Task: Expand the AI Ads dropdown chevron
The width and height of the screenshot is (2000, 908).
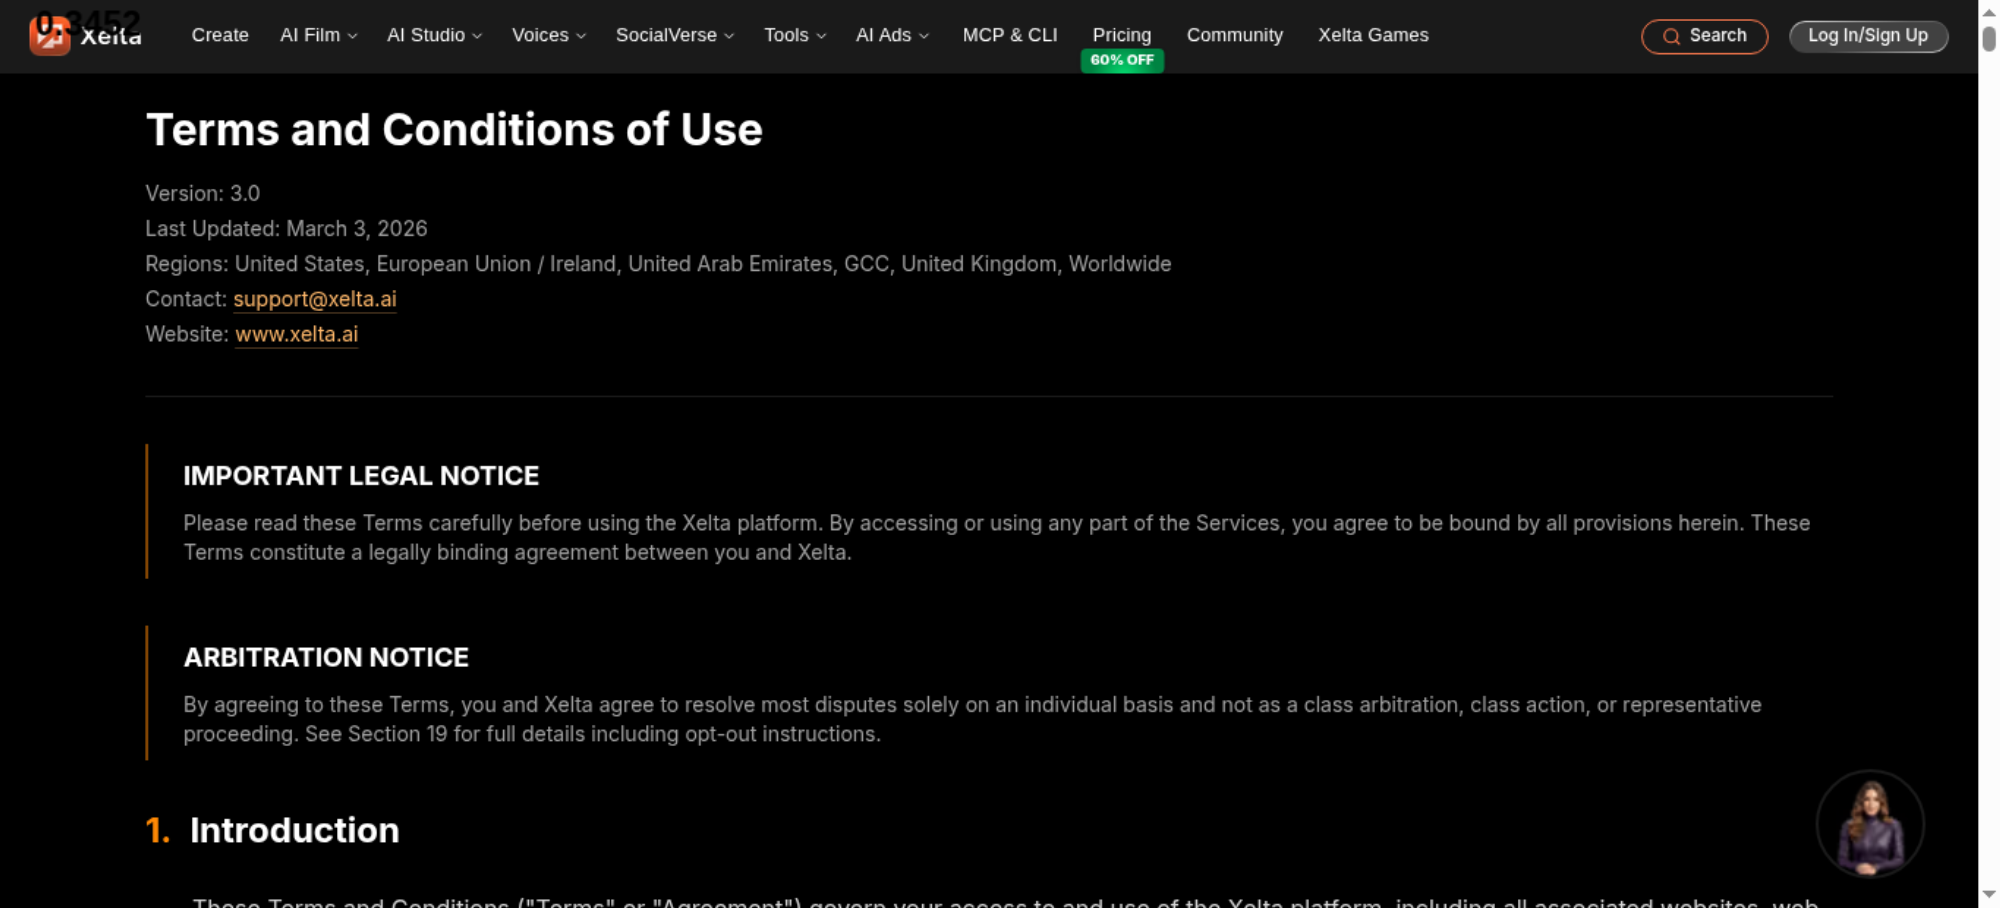Action: [x=924, y=36]
